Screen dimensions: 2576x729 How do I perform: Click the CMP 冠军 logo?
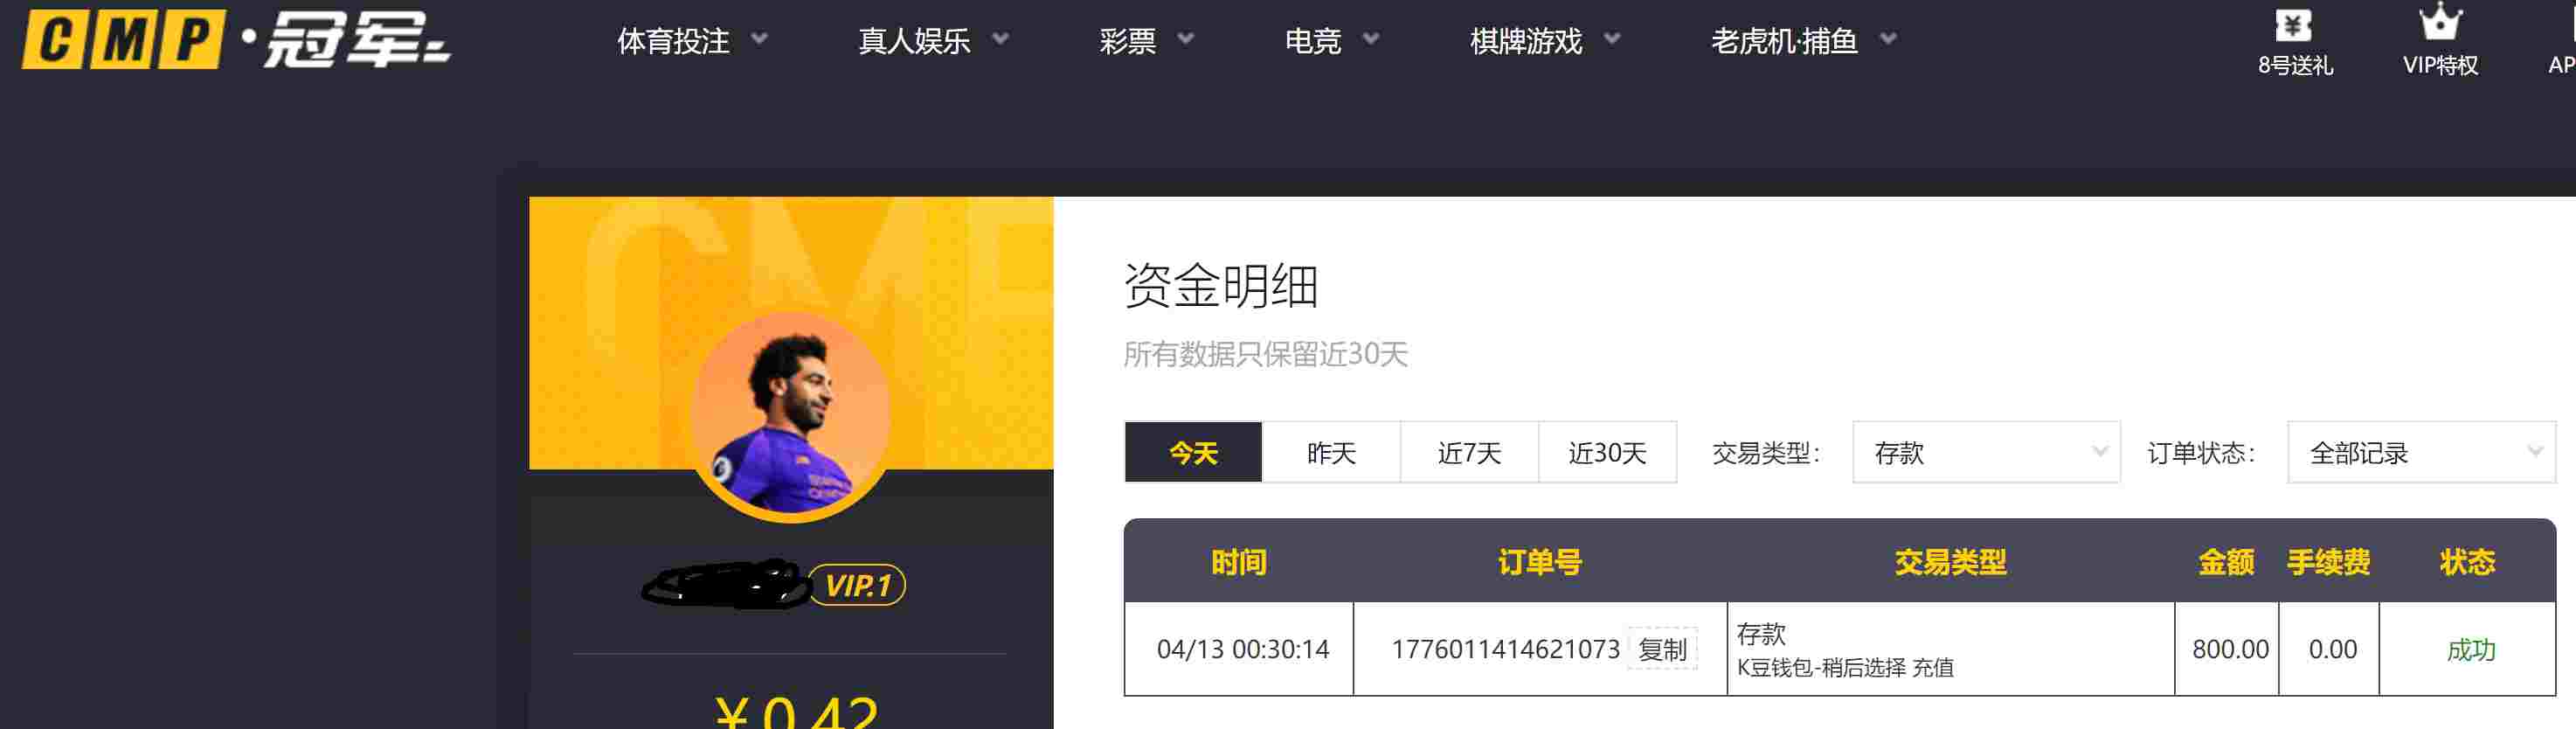[x=236, y=40]
